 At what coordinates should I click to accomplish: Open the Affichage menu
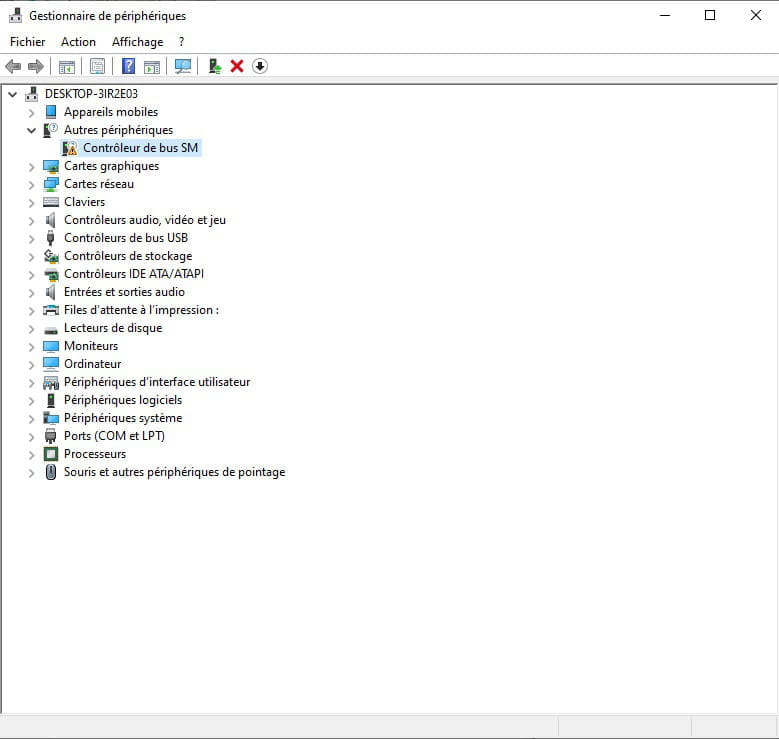(138, 42)
